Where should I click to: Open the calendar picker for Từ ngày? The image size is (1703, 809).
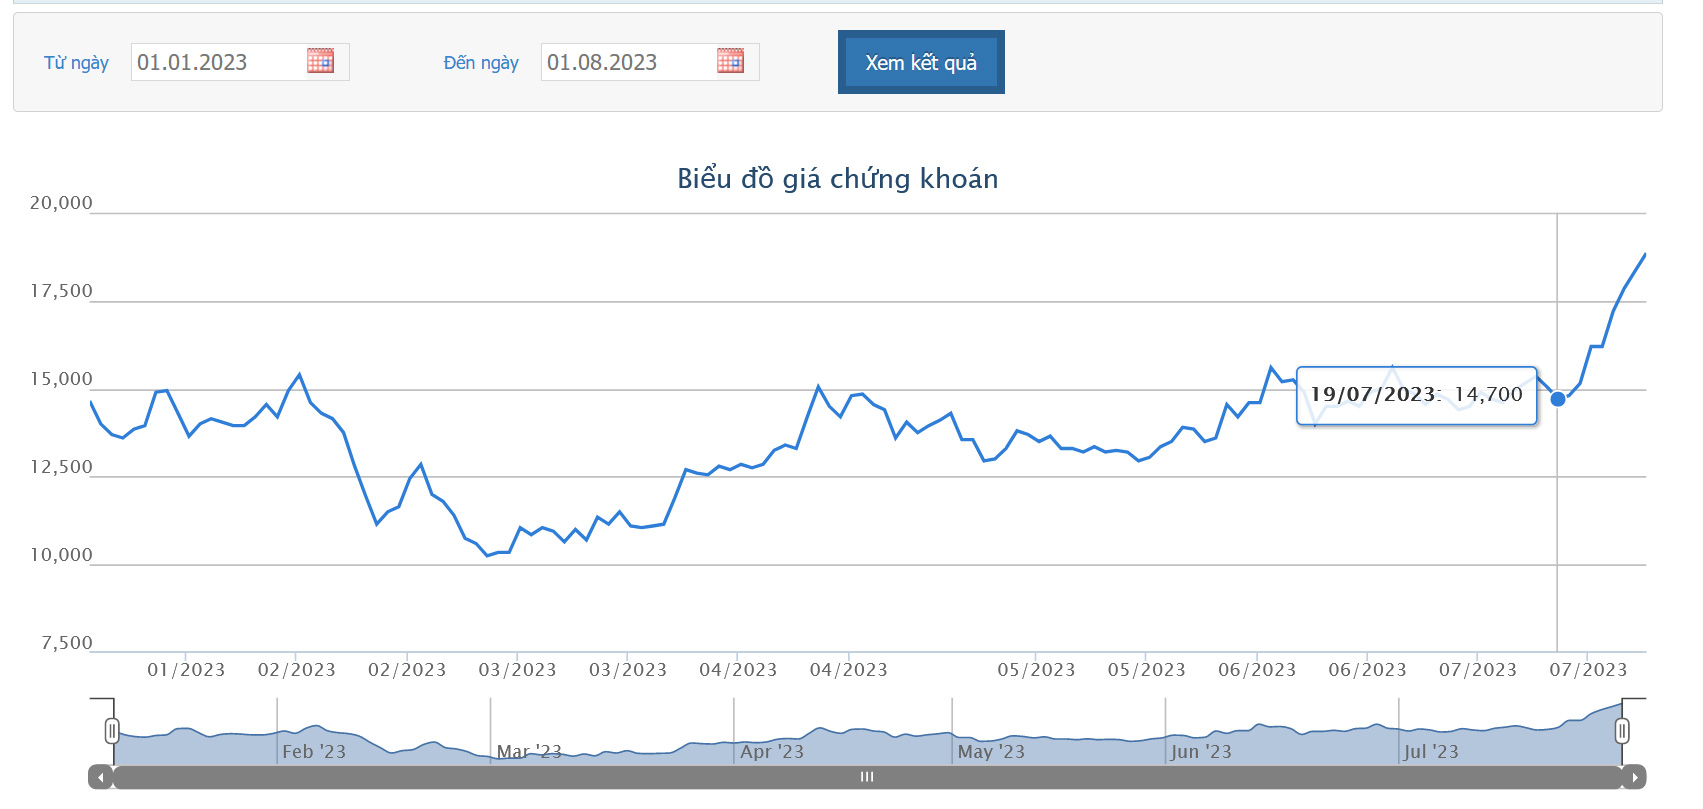320,61
